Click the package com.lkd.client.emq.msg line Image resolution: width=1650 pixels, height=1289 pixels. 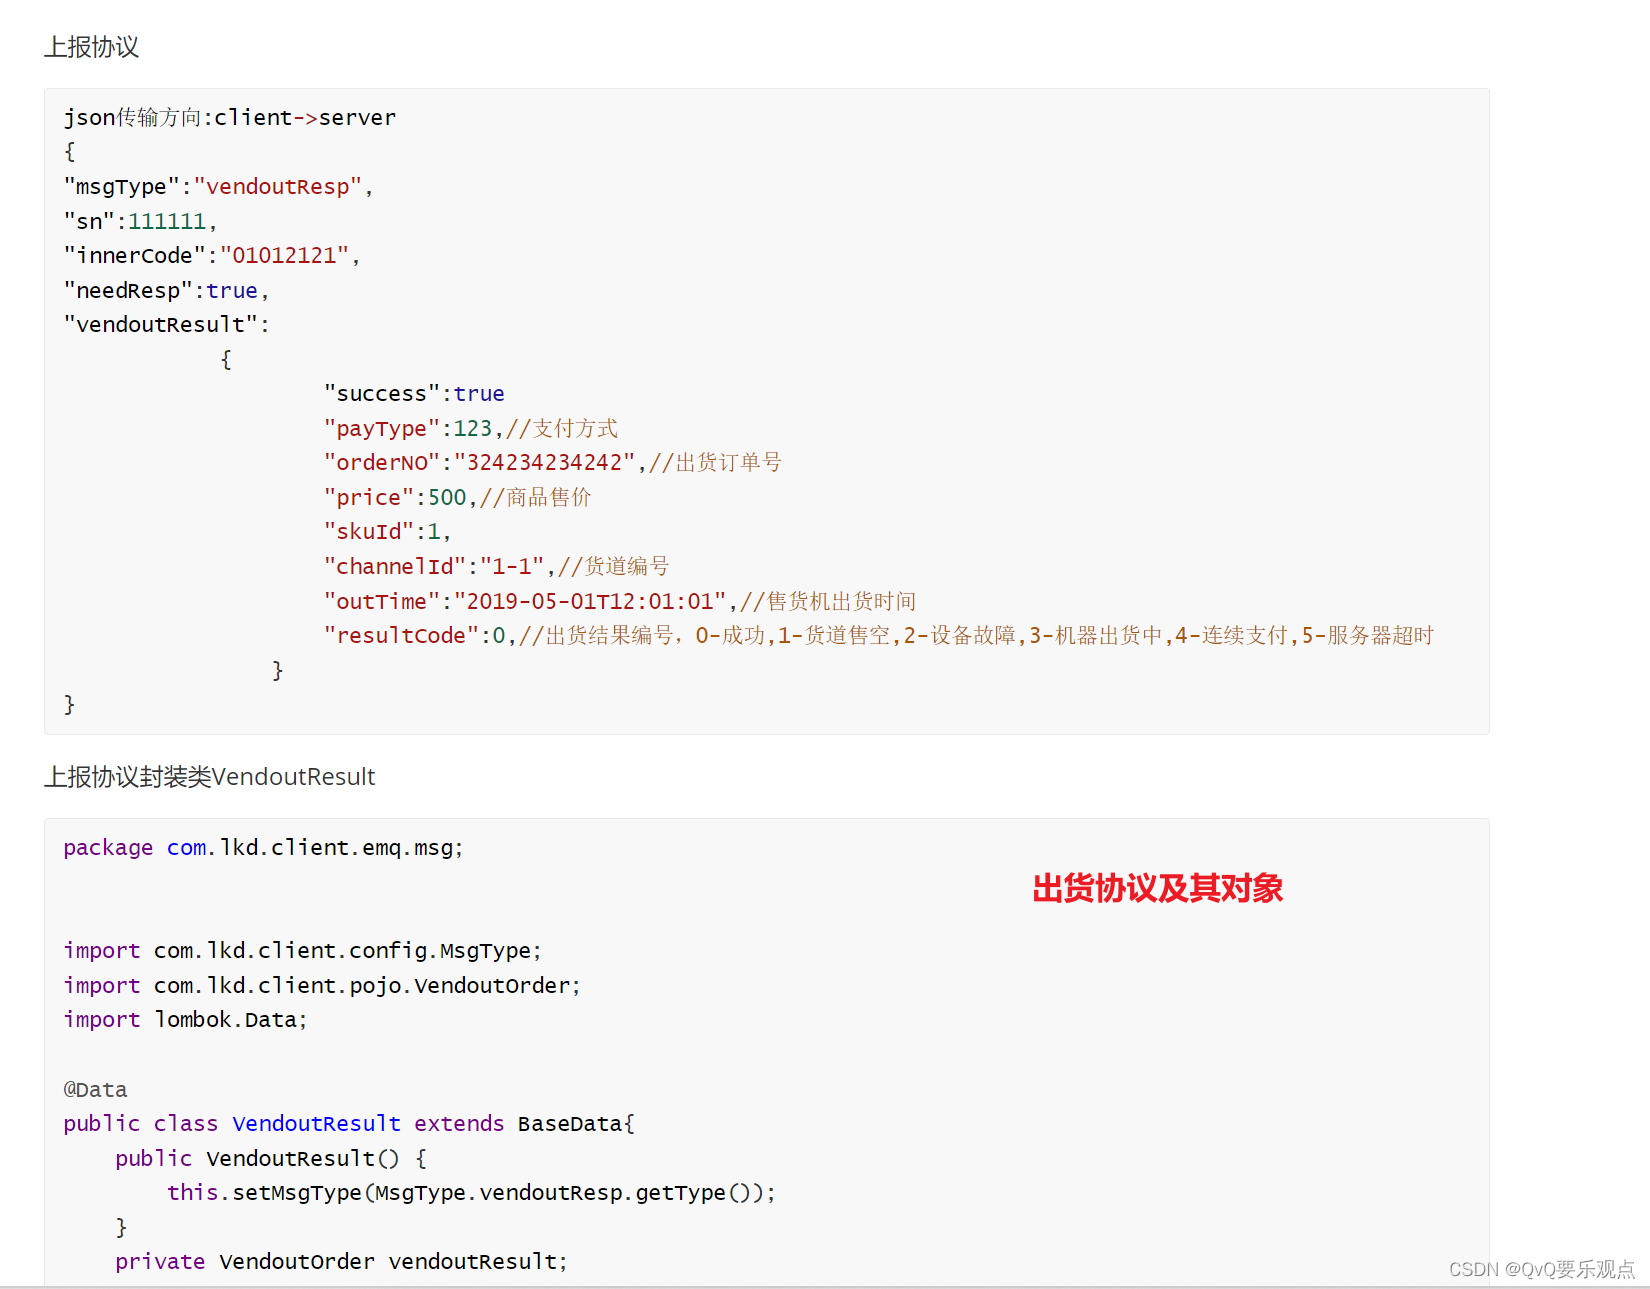pos(264,848)
